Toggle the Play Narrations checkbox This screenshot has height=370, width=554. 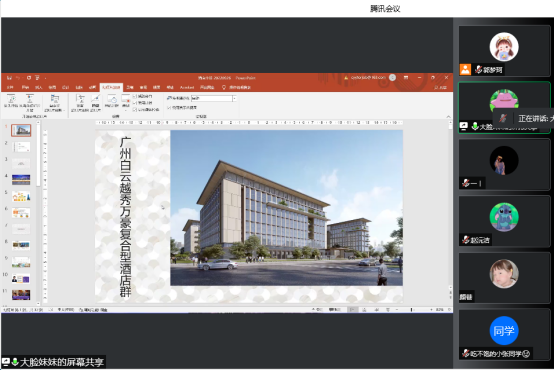134,96
